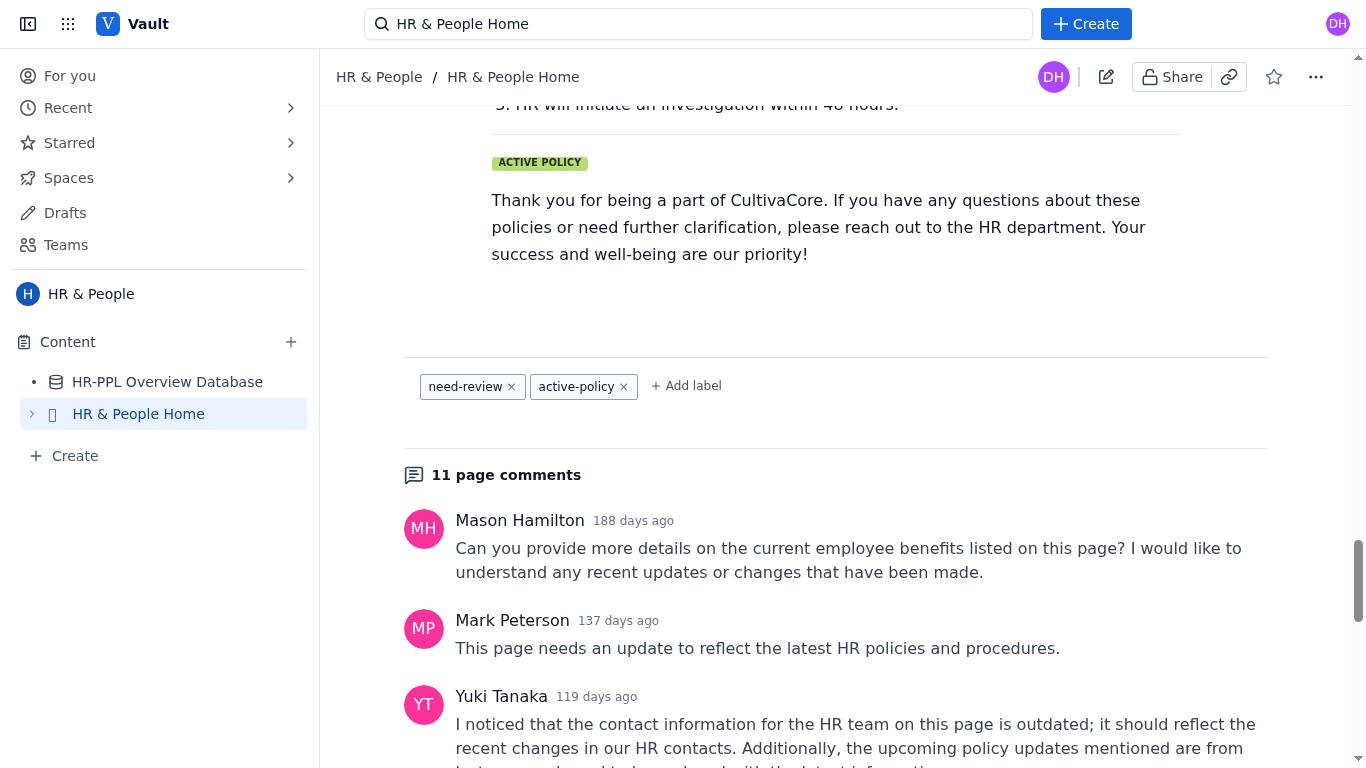This screenshot has height=768, width=1366.
Task: Open the app switcher grid
Action: click(68, 24)
